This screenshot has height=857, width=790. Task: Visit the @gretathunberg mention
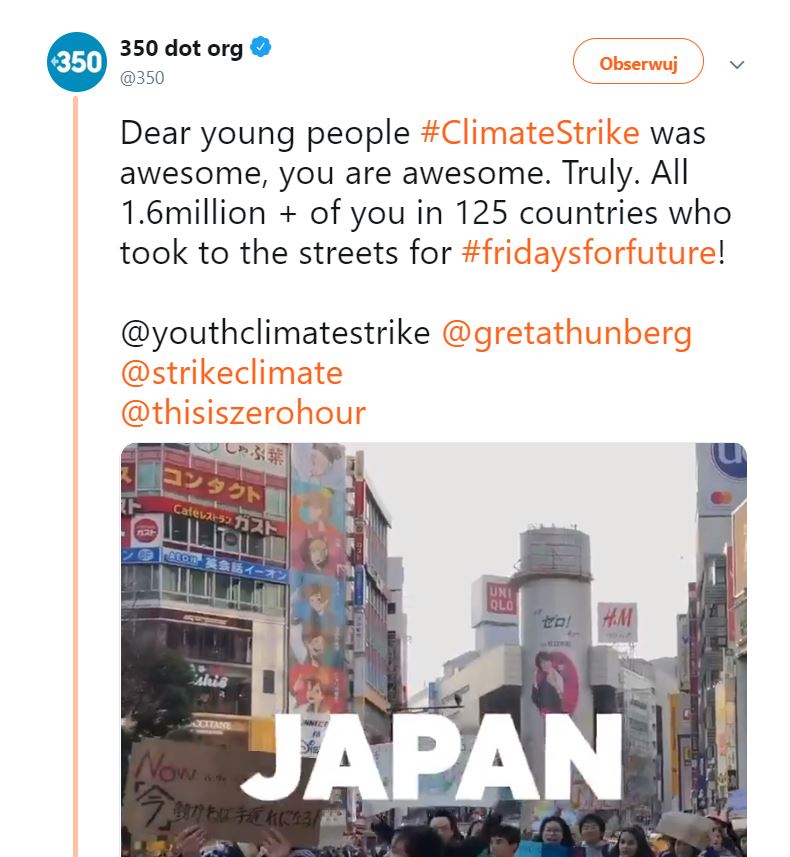point(566,333)
